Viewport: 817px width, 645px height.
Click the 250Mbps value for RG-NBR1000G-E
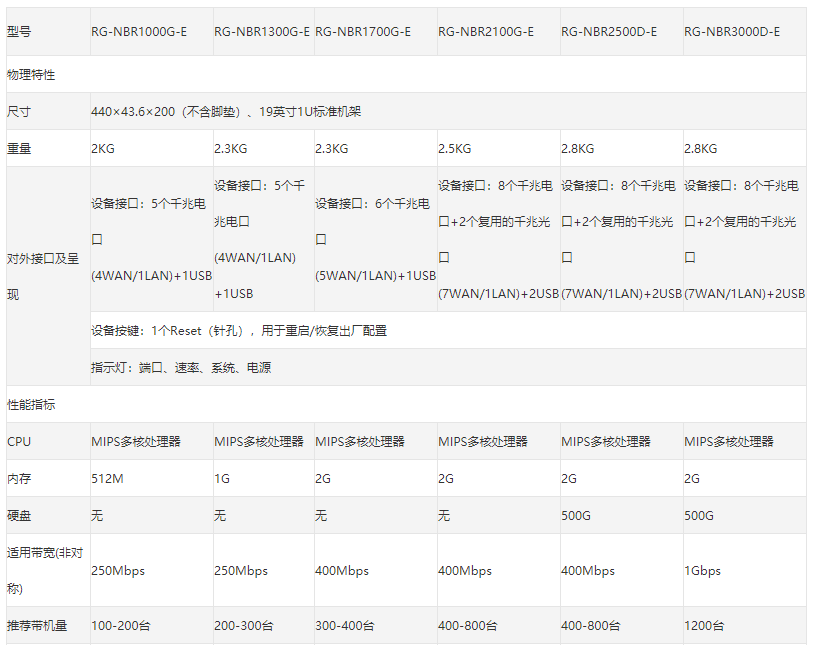tap(118, 571)
